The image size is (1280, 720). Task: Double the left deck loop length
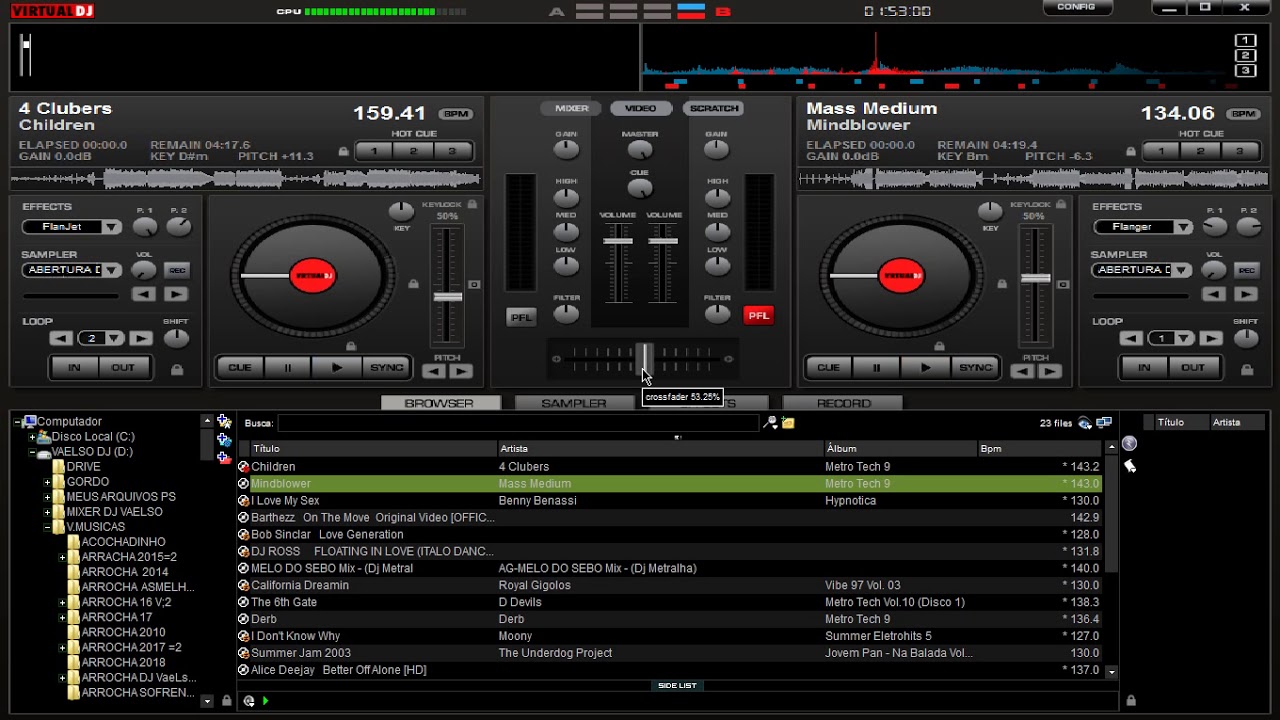pyautogui.click(x=141, y=339)
